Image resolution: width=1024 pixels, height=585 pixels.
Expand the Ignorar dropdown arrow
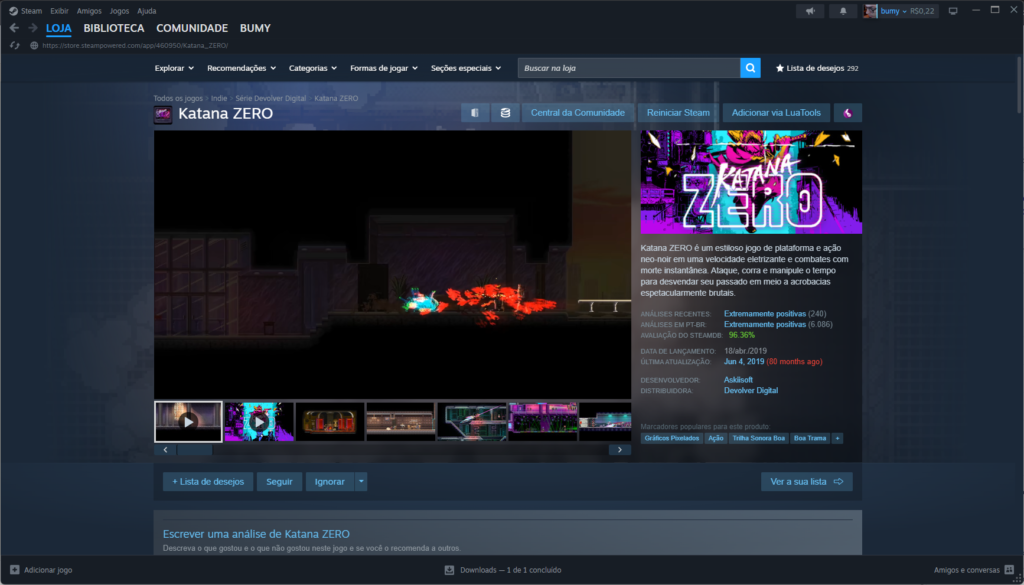[361, 482]
